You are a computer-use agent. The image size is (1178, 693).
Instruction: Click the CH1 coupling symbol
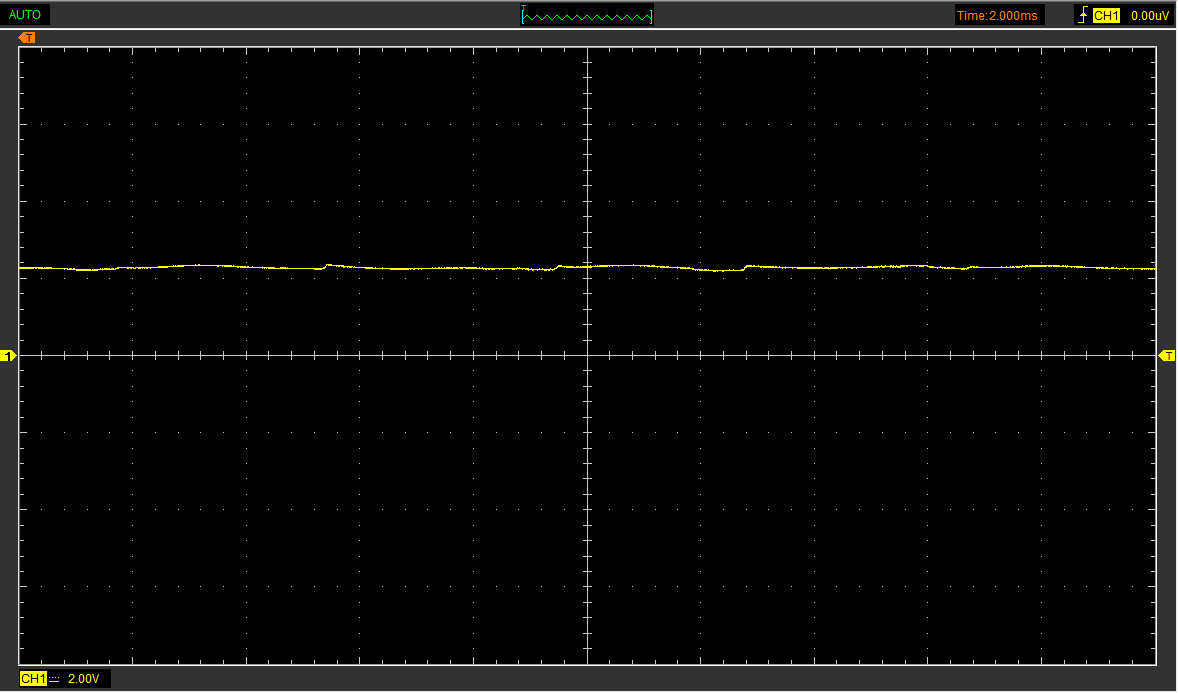(x=54, y=679)
